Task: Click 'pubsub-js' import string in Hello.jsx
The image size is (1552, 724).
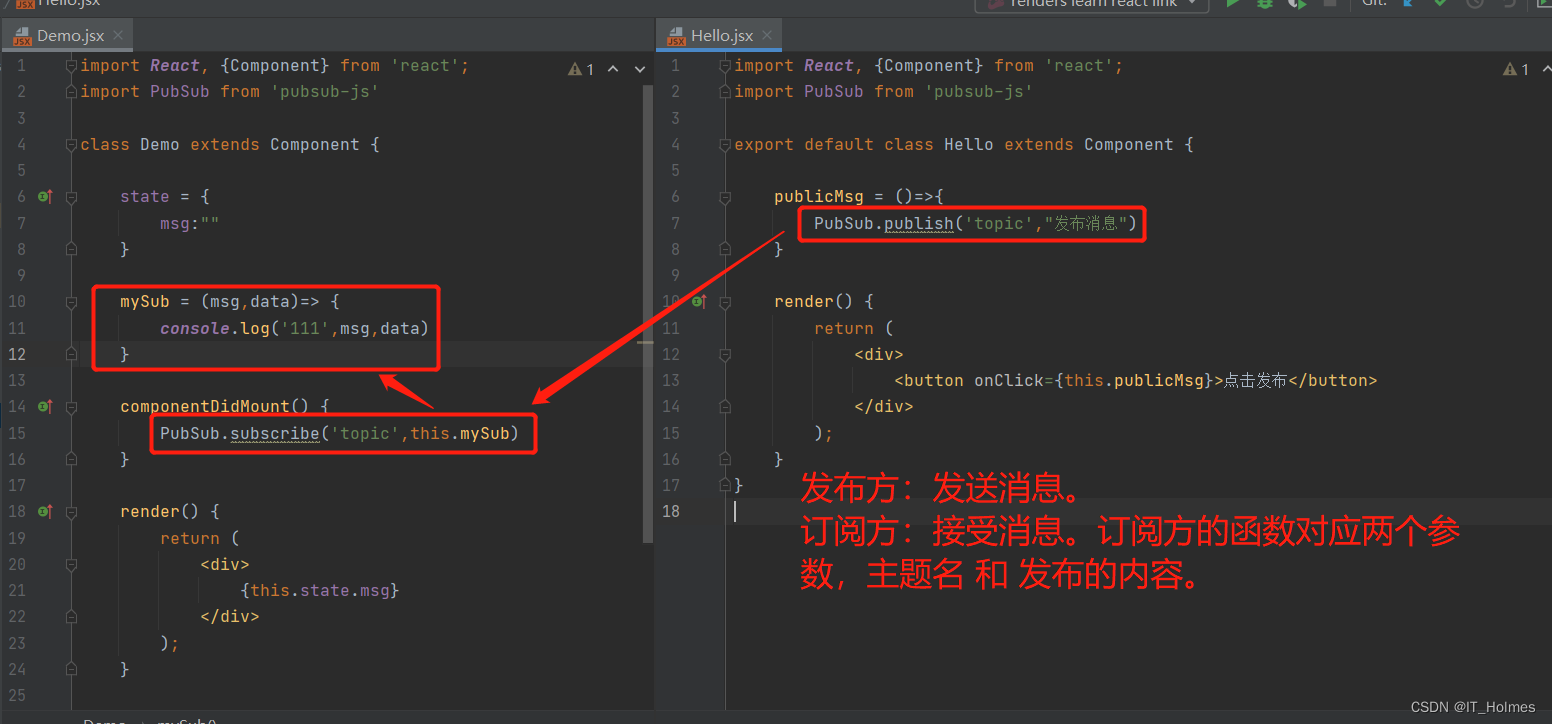Action: (979, 92)
